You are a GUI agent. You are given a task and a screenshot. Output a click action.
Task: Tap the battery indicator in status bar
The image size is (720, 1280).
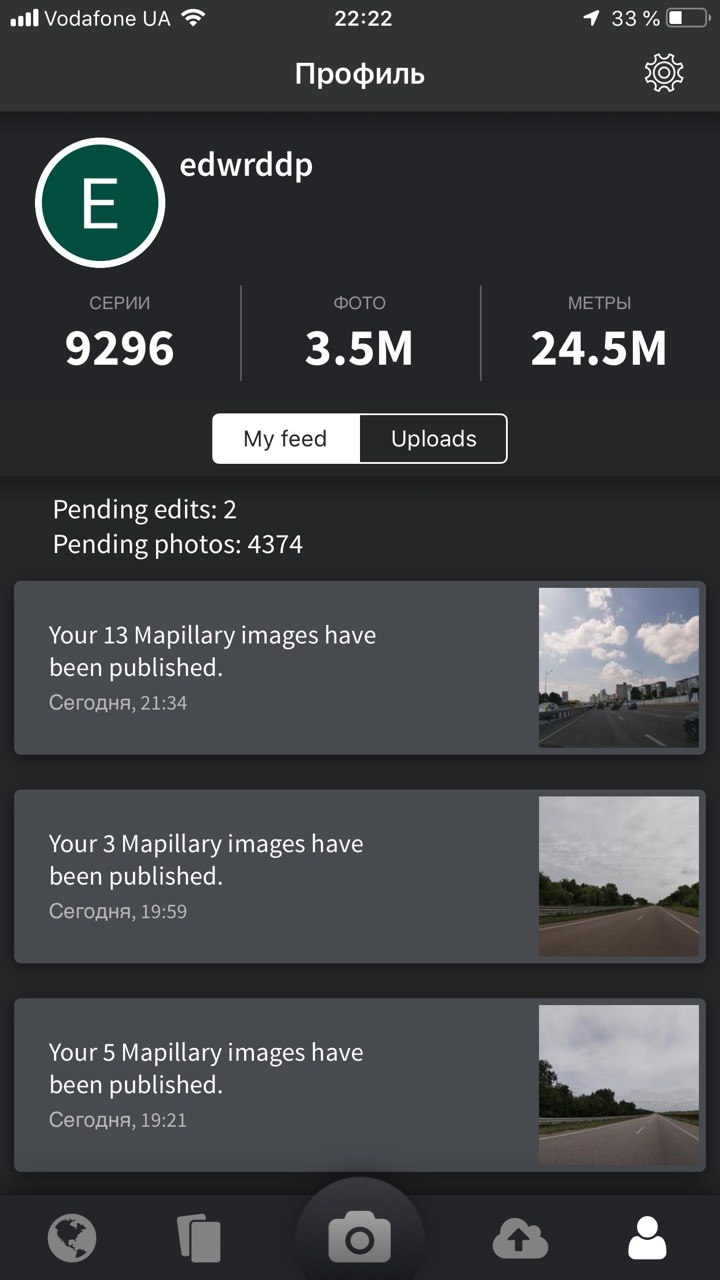tap(689, 18)
